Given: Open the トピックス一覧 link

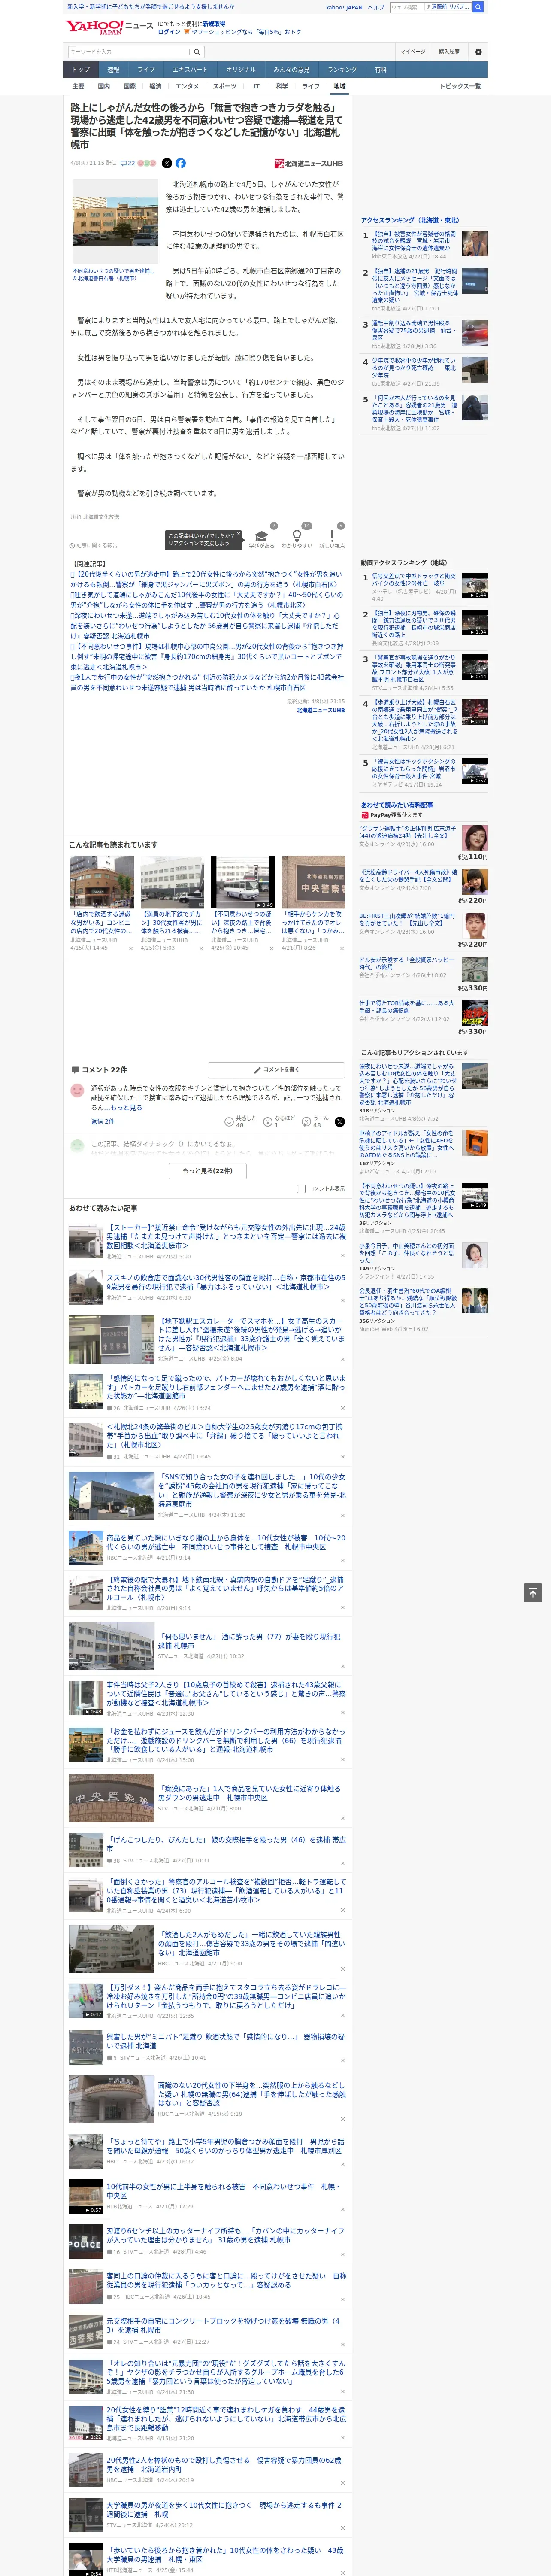Looking at the screenshot, I should (x=460, y=86).
